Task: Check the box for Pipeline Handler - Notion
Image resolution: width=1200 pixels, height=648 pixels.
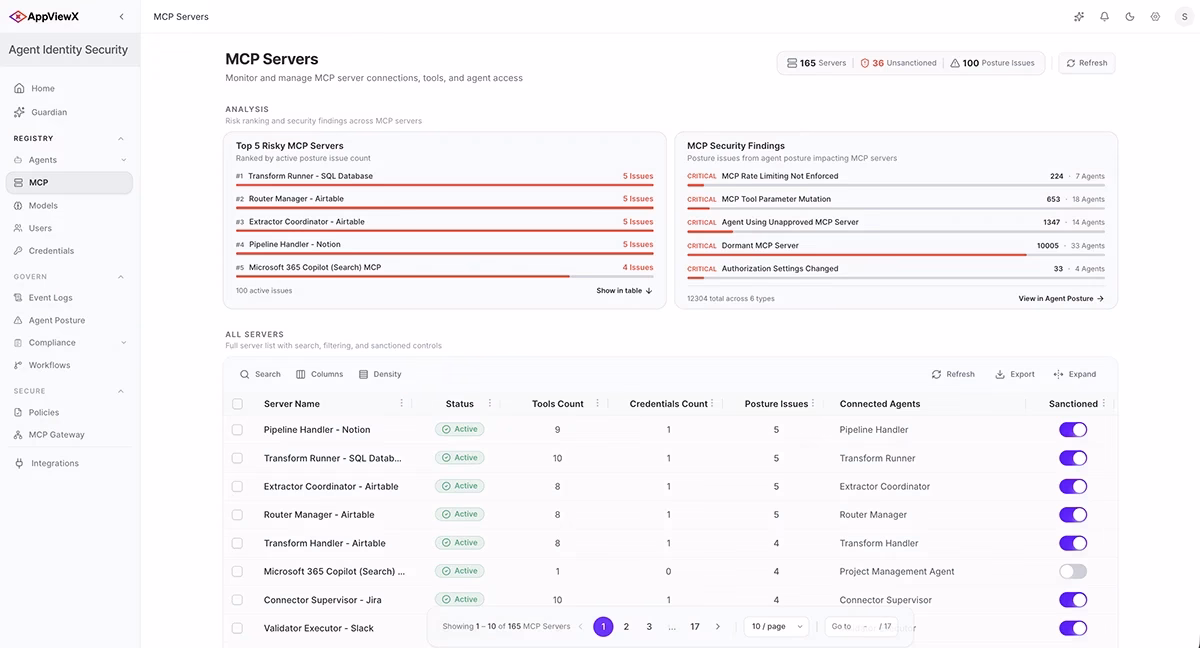Action: pyautogui.click(x=237, y=430)
